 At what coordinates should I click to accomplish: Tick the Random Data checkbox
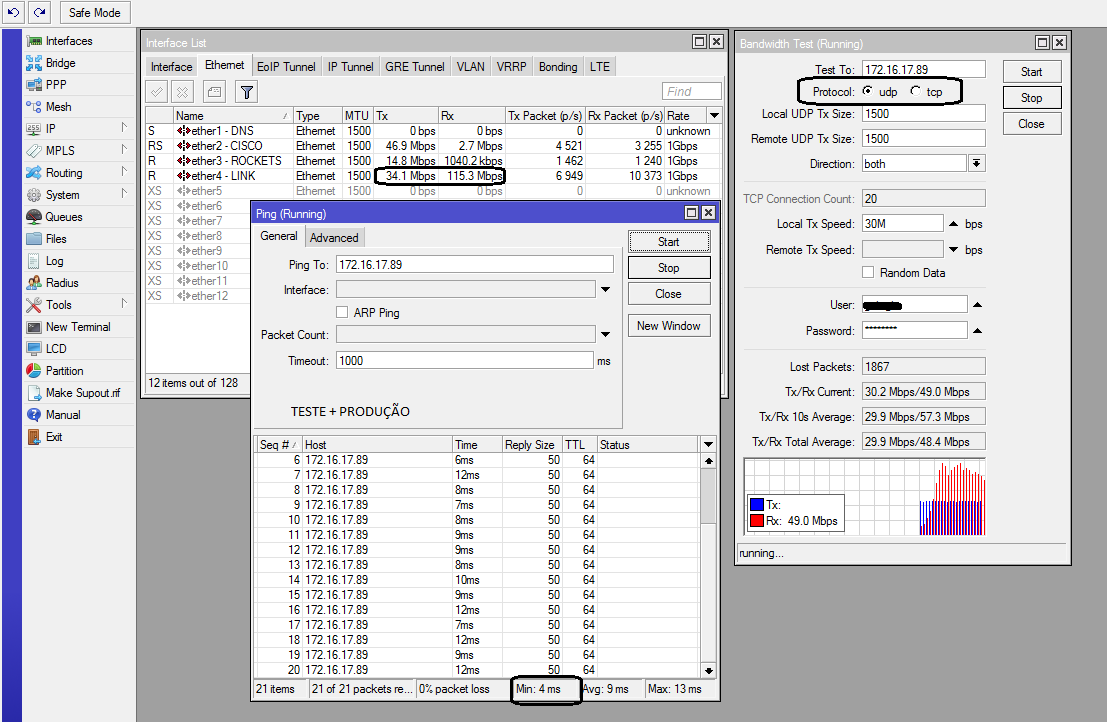(869, 273)
